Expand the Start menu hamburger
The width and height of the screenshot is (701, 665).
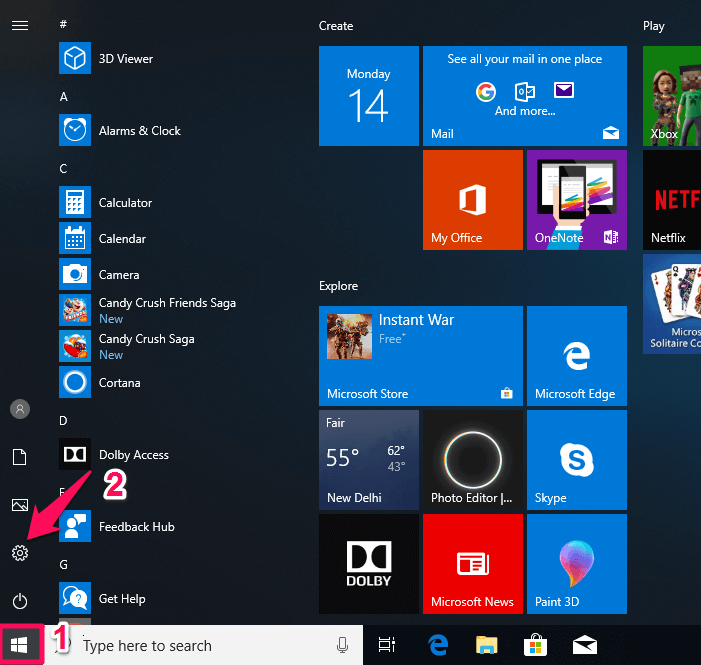(20, 25)
